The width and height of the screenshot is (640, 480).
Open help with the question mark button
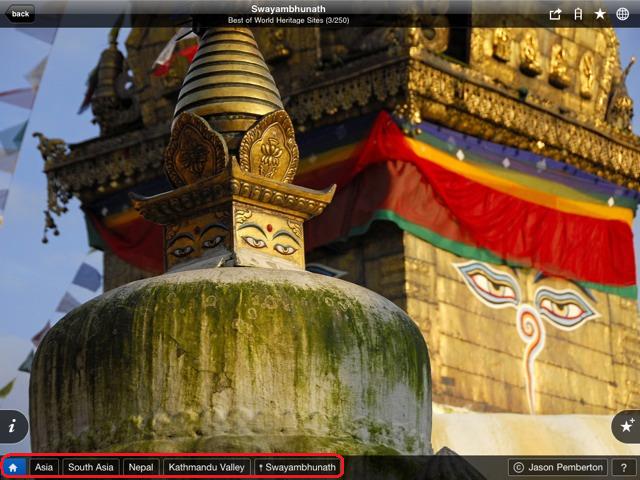tap(624, 467)
